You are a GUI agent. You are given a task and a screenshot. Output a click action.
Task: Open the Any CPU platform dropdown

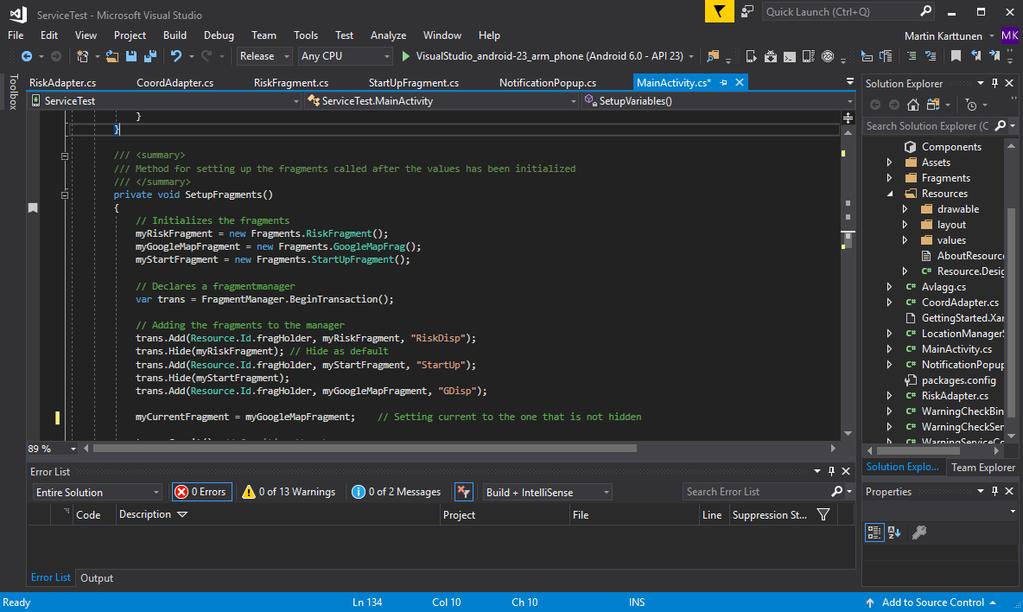click(x=344, y=56)
